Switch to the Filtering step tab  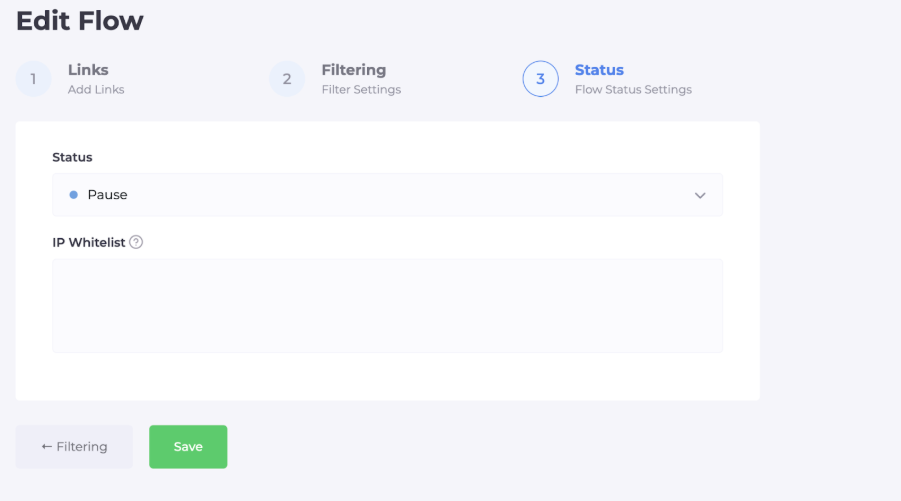pos(353,70)
